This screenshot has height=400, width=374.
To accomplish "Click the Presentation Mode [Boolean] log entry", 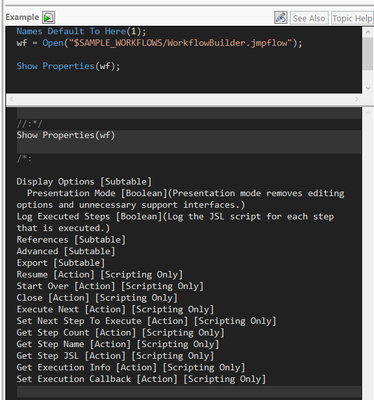I will [180, 199].
